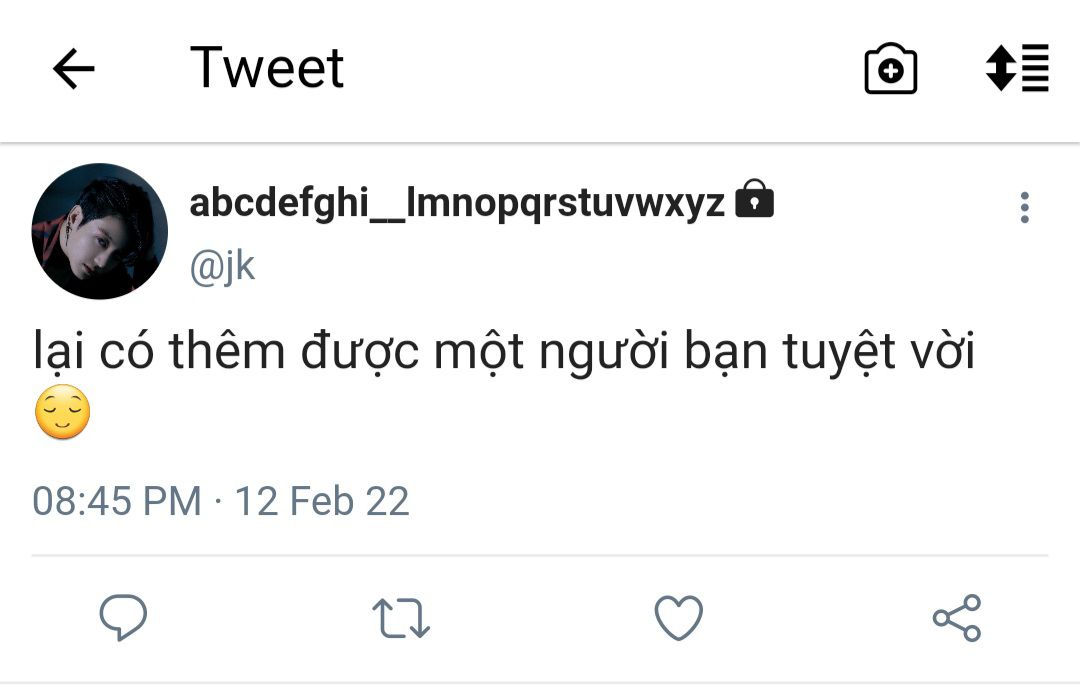
Task: Share the tweet via the share icon
Action: [x=957, y=618]
